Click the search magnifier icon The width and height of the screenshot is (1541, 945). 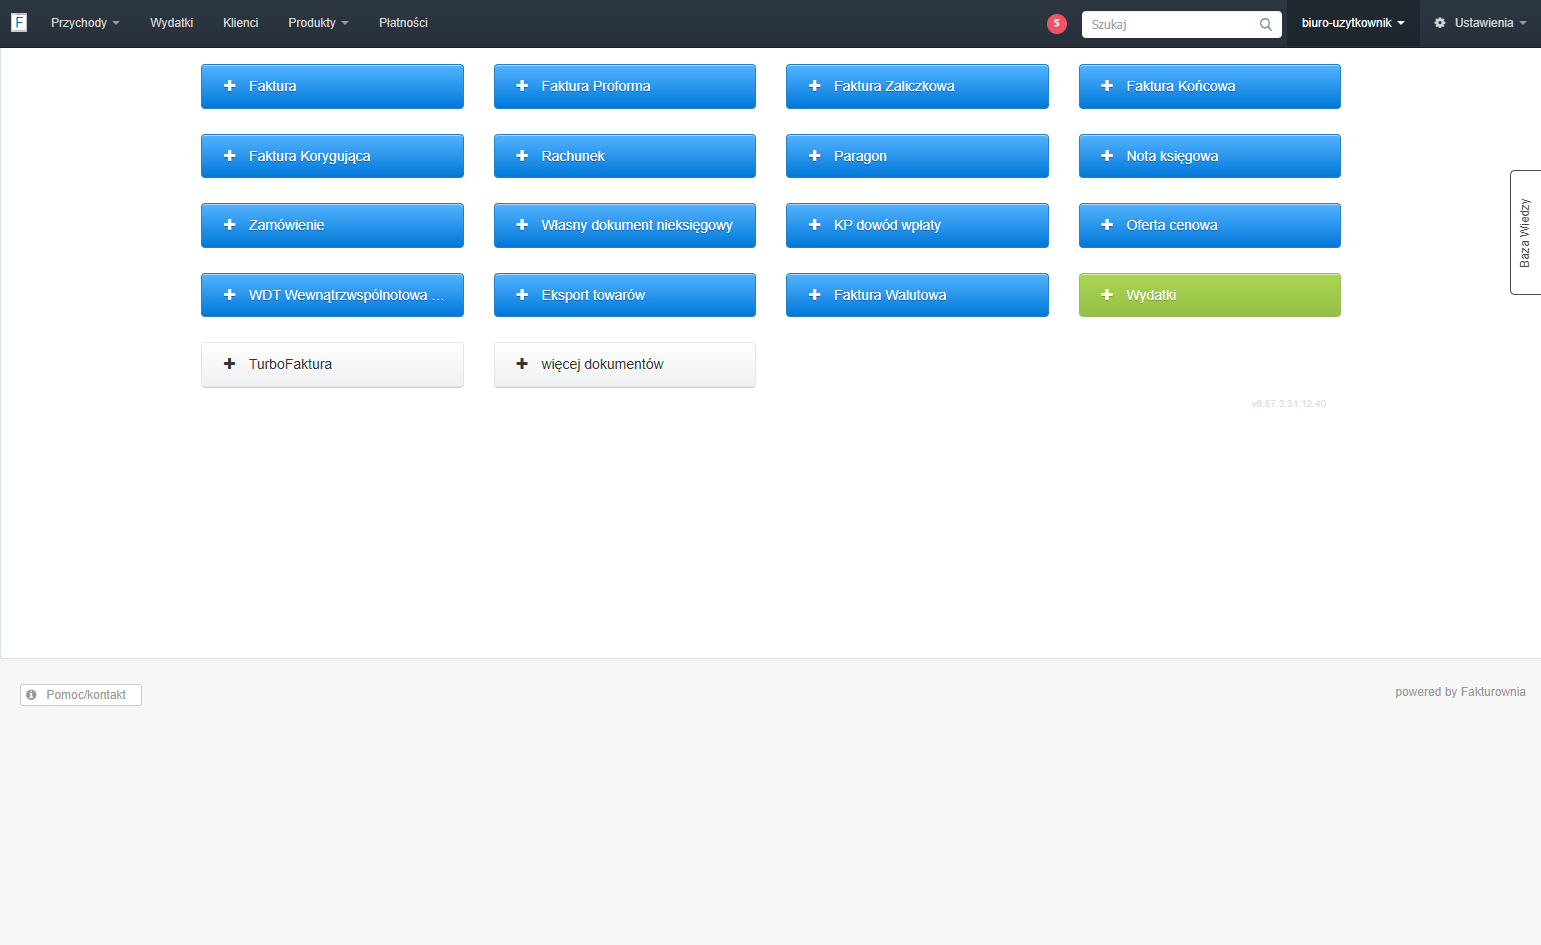(x=1266, y=24)
